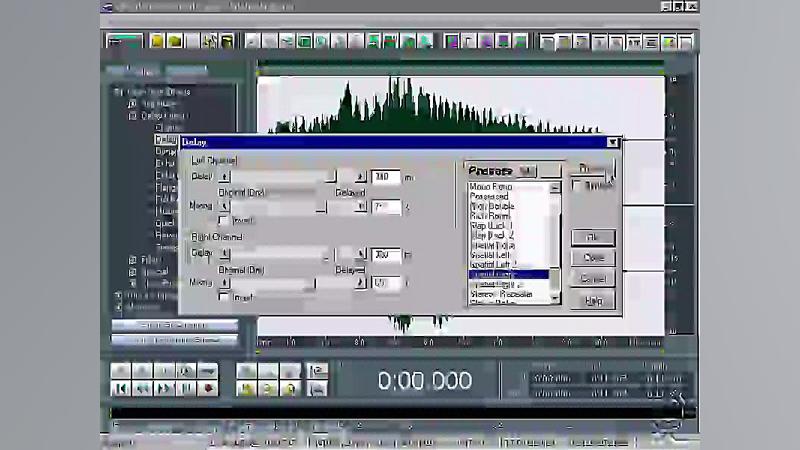The height and width of the screenshot is (450, 800).
Task: Click the Left Channel Mixing slider thumb
Action: click(321, 206)
